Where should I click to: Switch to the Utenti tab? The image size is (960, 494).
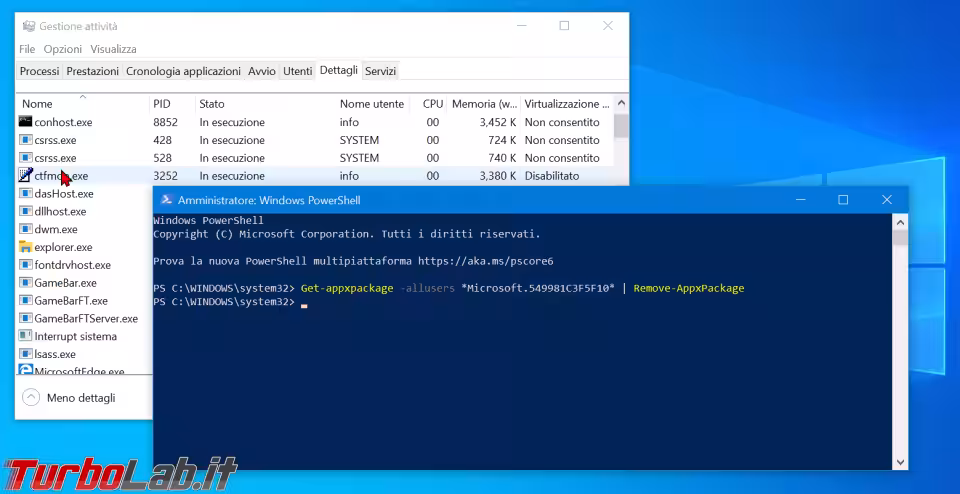298,71
